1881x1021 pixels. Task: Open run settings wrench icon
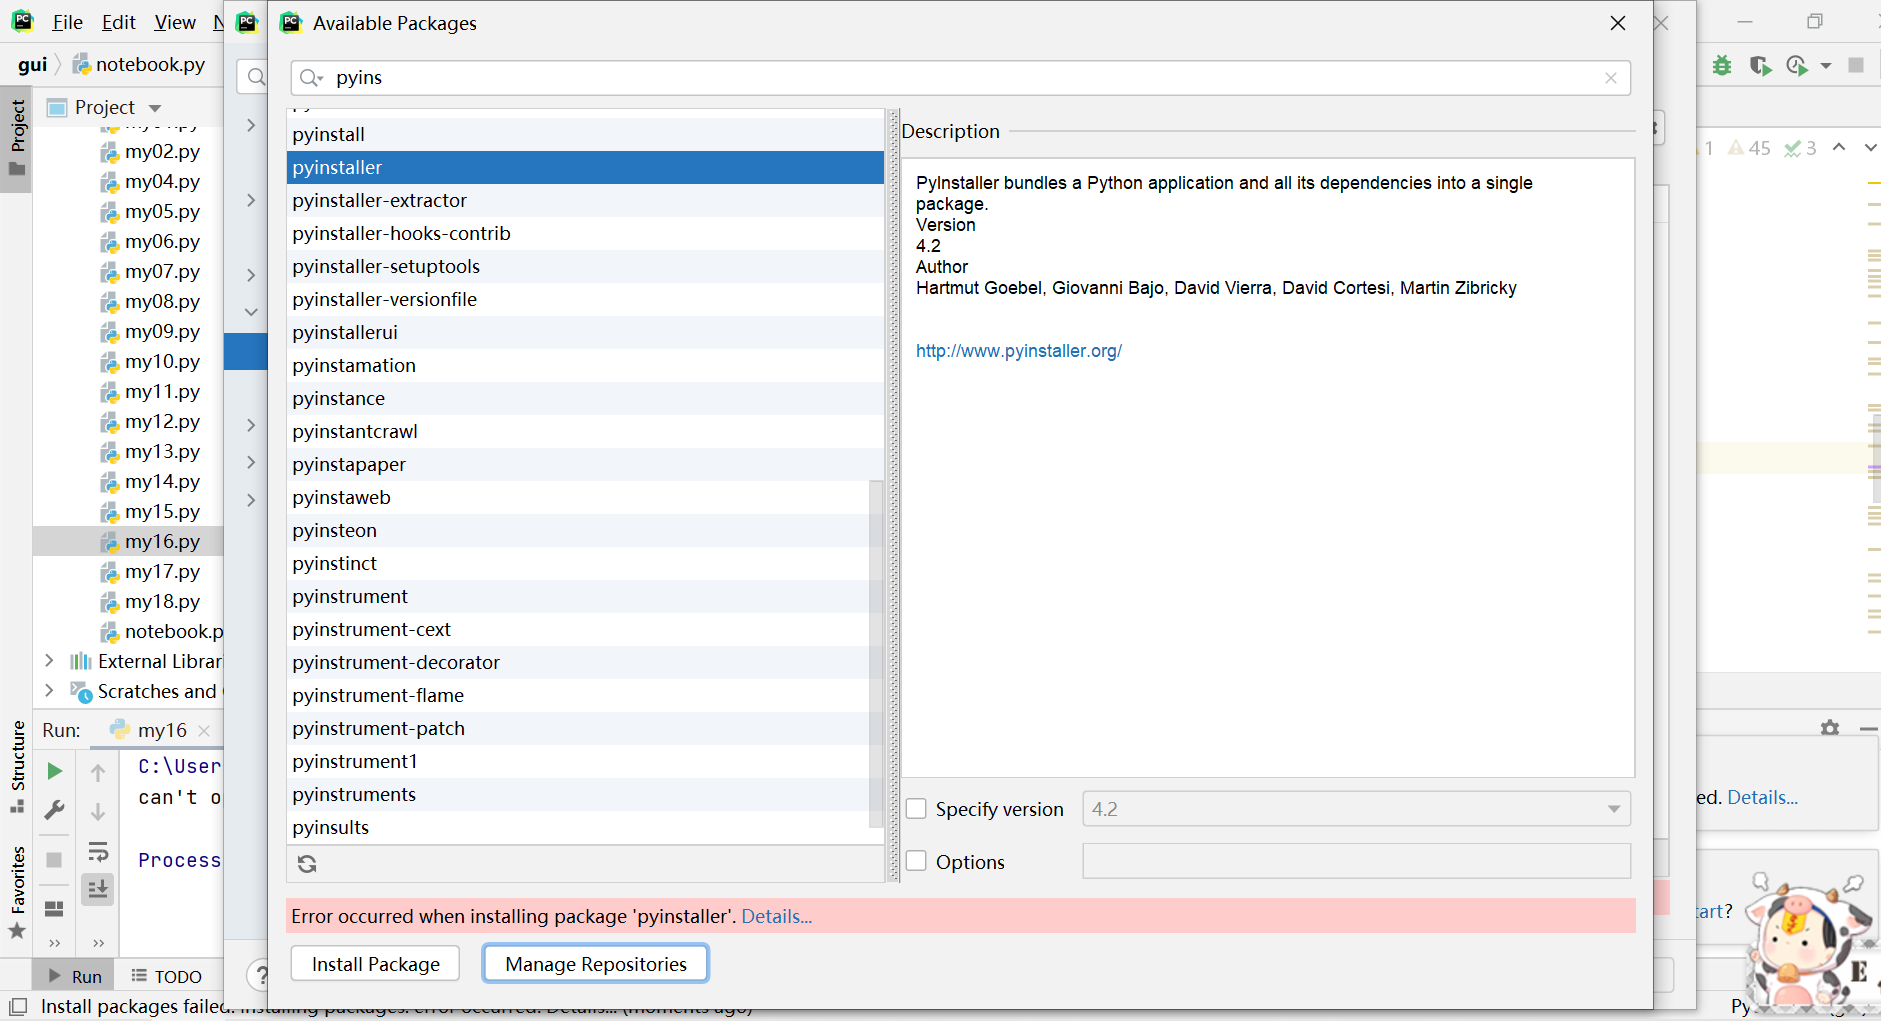(55, 810)
